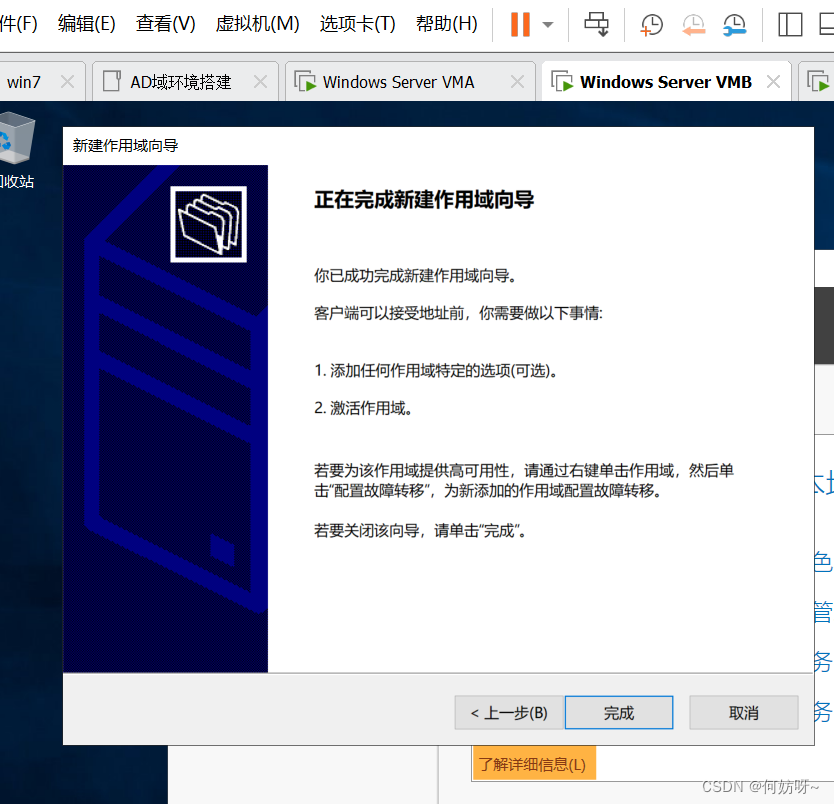Open the 编辑(E) menu
Image resolution: width=834 pixels, height=804 pixels.
click(86, 24)
